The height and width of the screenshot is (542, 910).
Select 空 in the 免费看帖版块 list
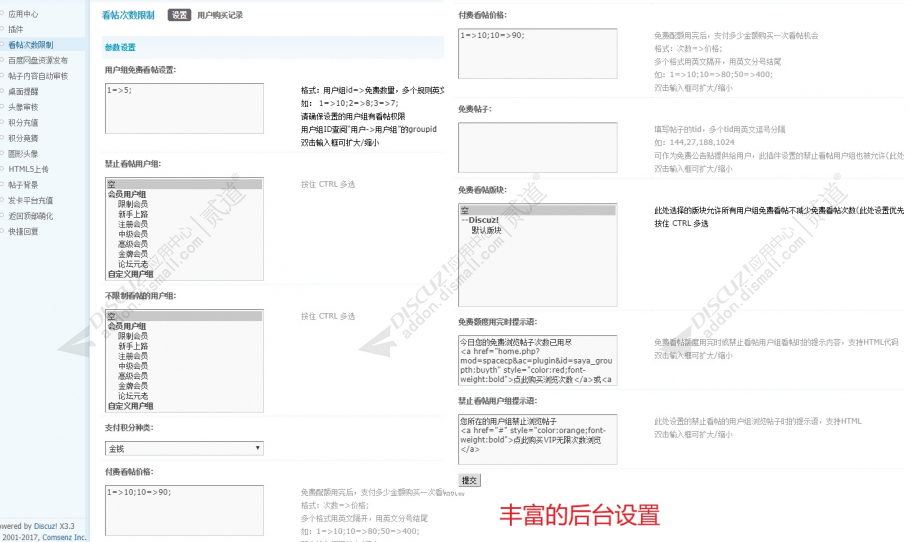537,211
